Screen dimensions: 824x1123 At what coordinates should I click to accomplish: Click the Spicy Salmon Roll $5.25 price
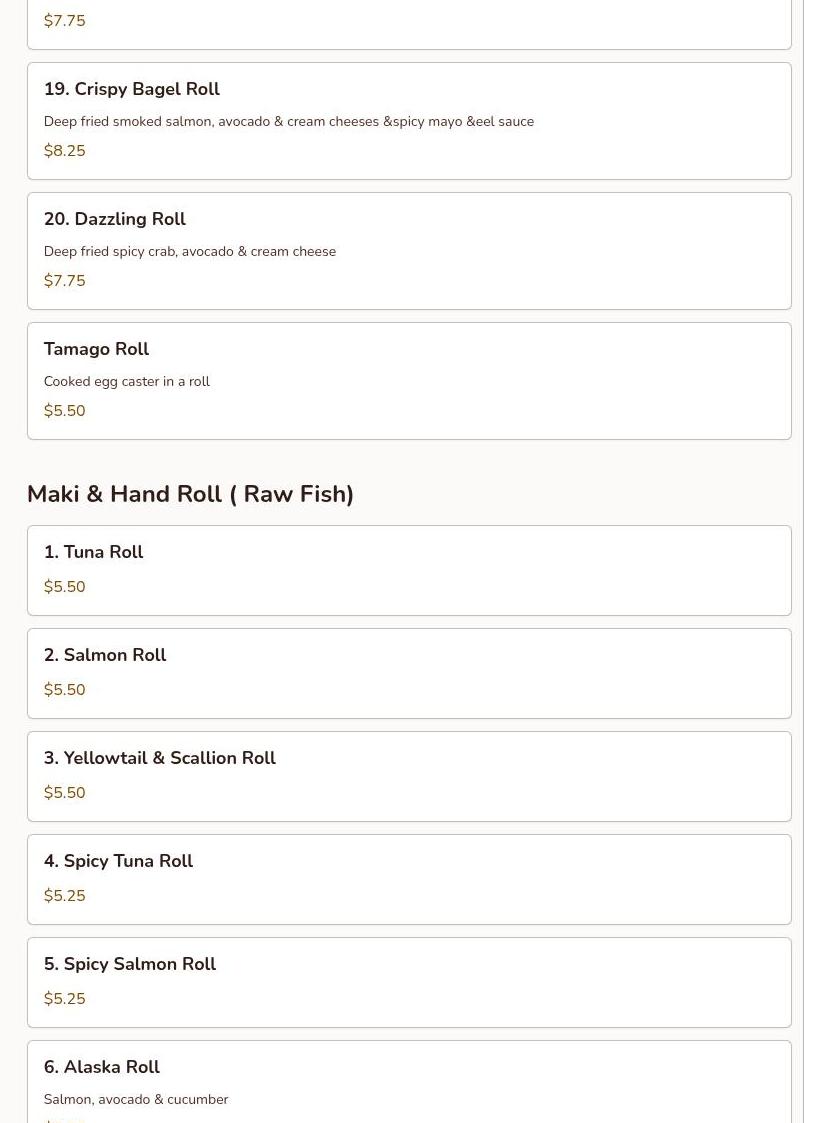click(64, 998)
